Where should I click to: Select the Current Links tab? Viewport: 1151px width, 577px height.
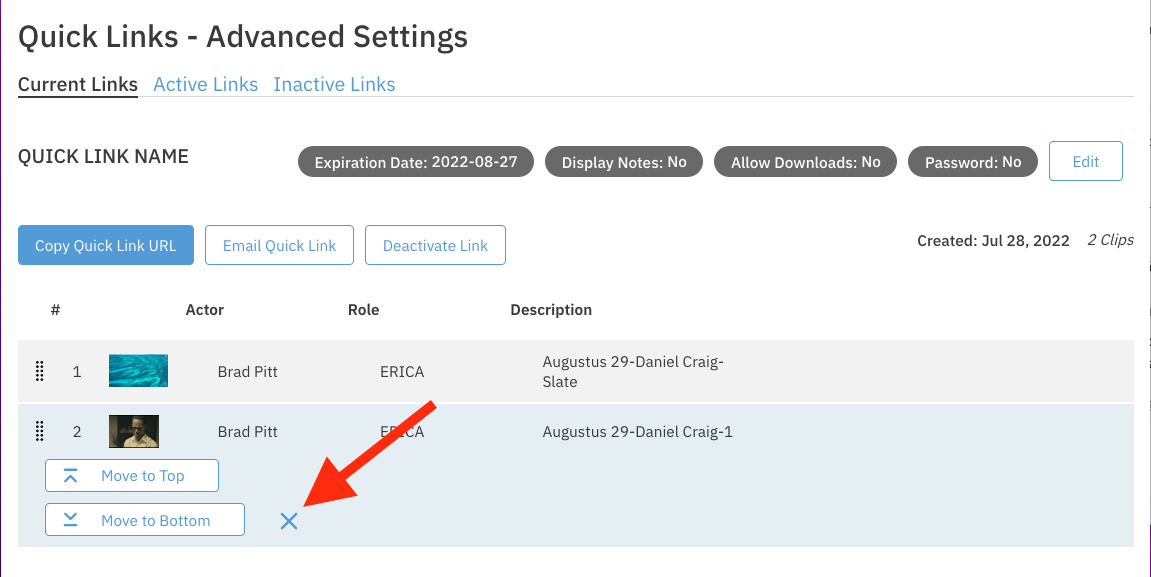click(78, 85)
